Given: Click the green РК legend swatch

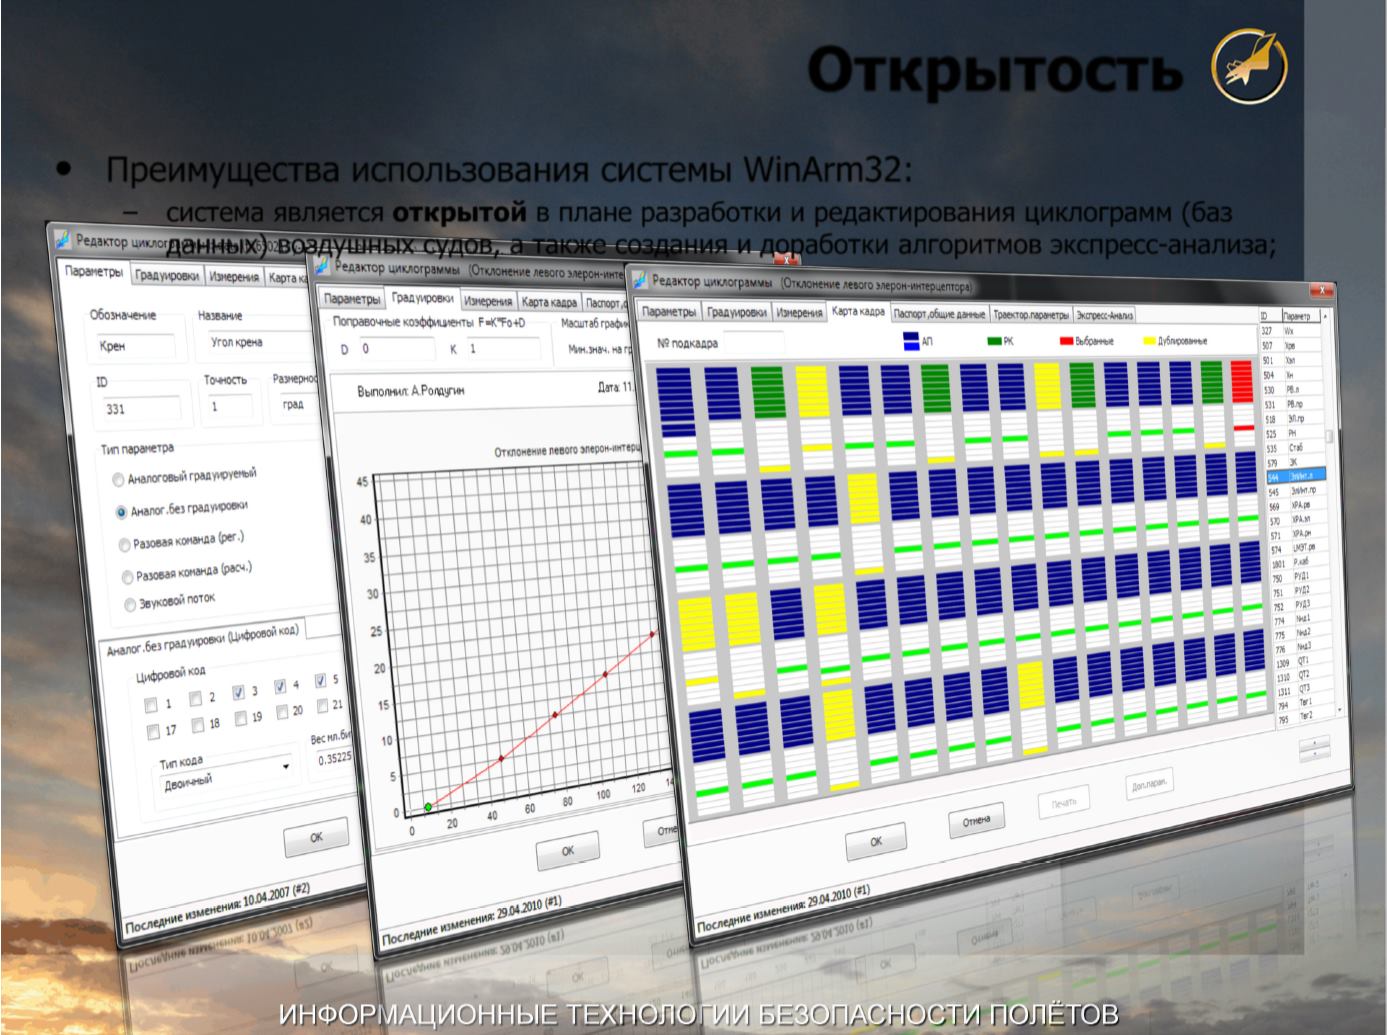Looking at the screenshot, I should (x=994, y=342).
